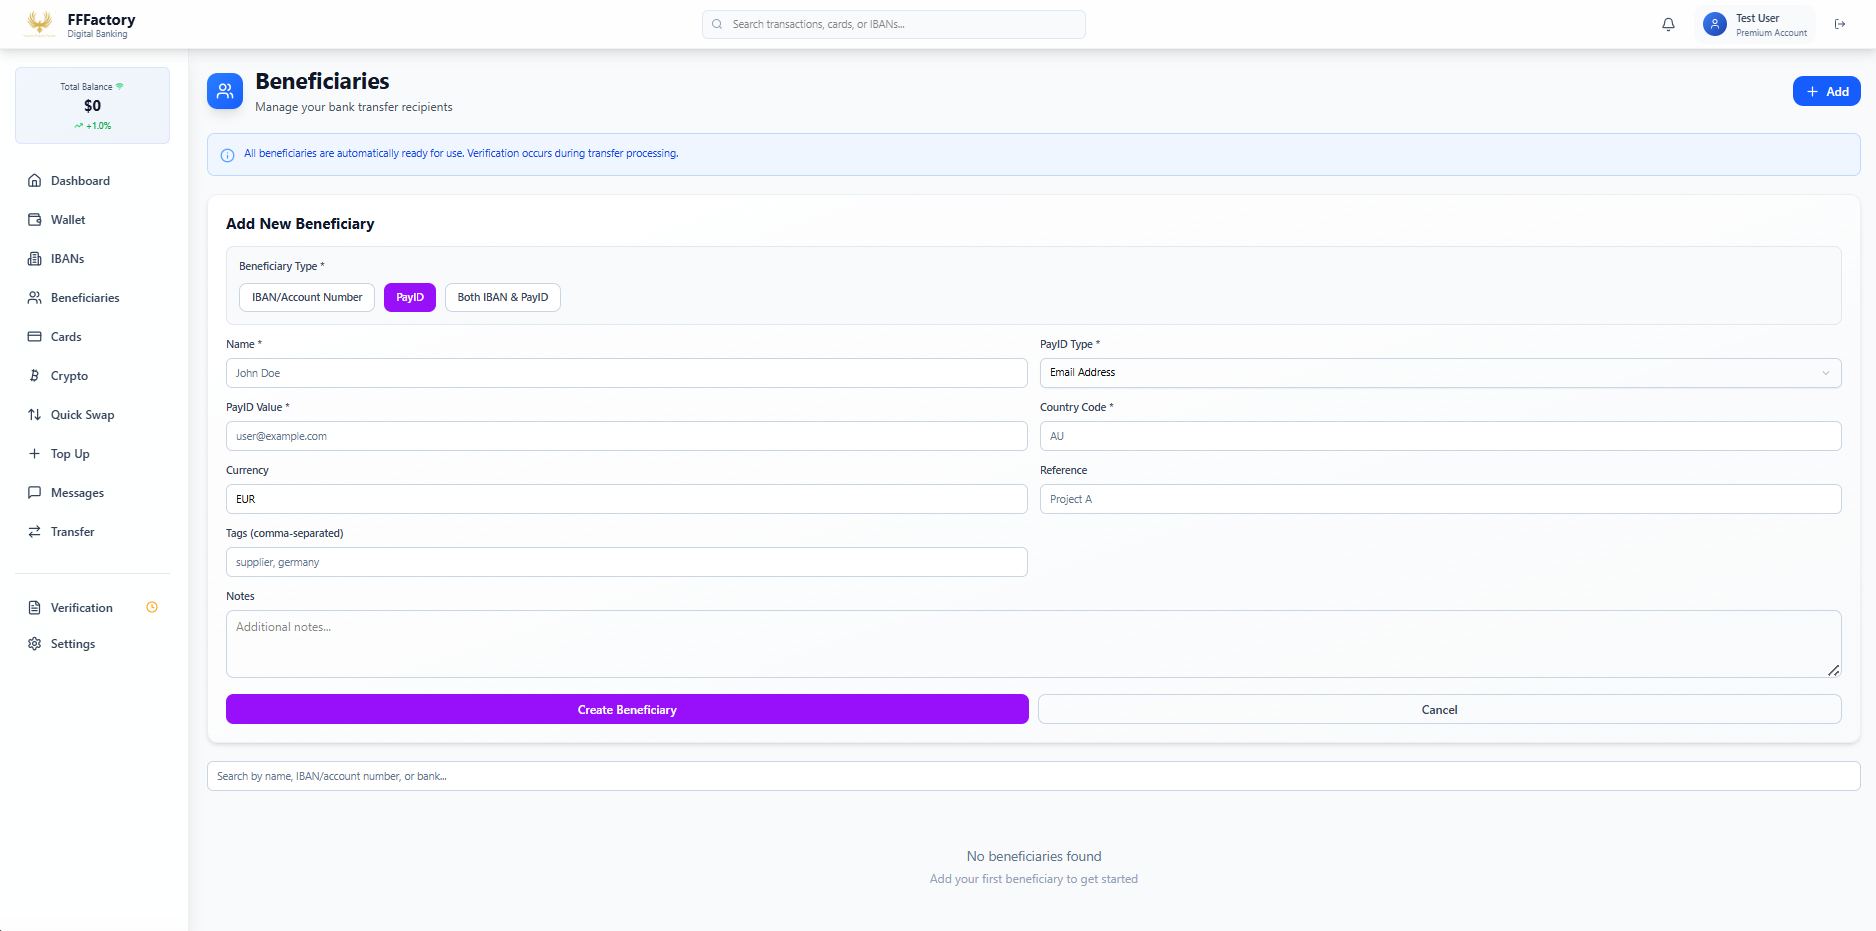Image resolution: width=1876 pixels, height=931 pixels.
Task: Click the Verification pending clock icon
Action: point(152,607)
